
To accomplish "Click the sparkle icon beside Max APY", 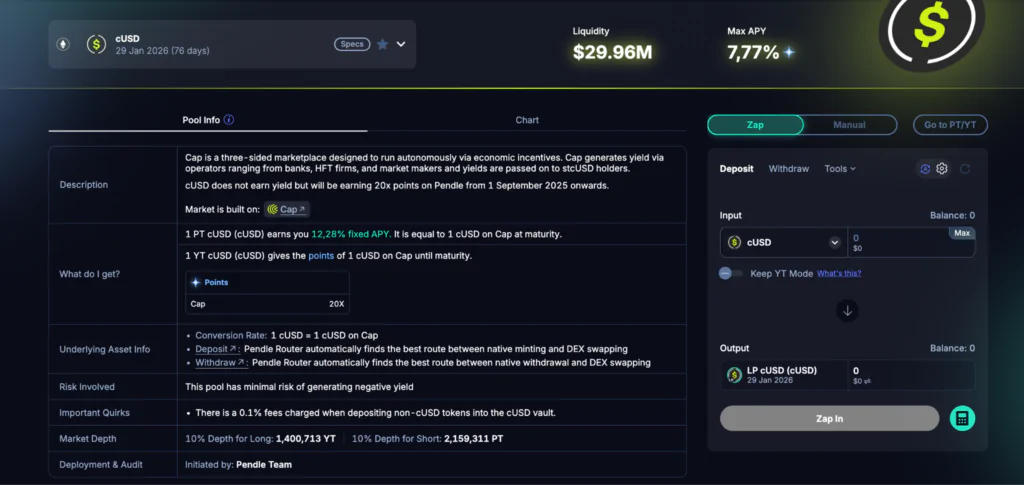I will coord(790,52).
